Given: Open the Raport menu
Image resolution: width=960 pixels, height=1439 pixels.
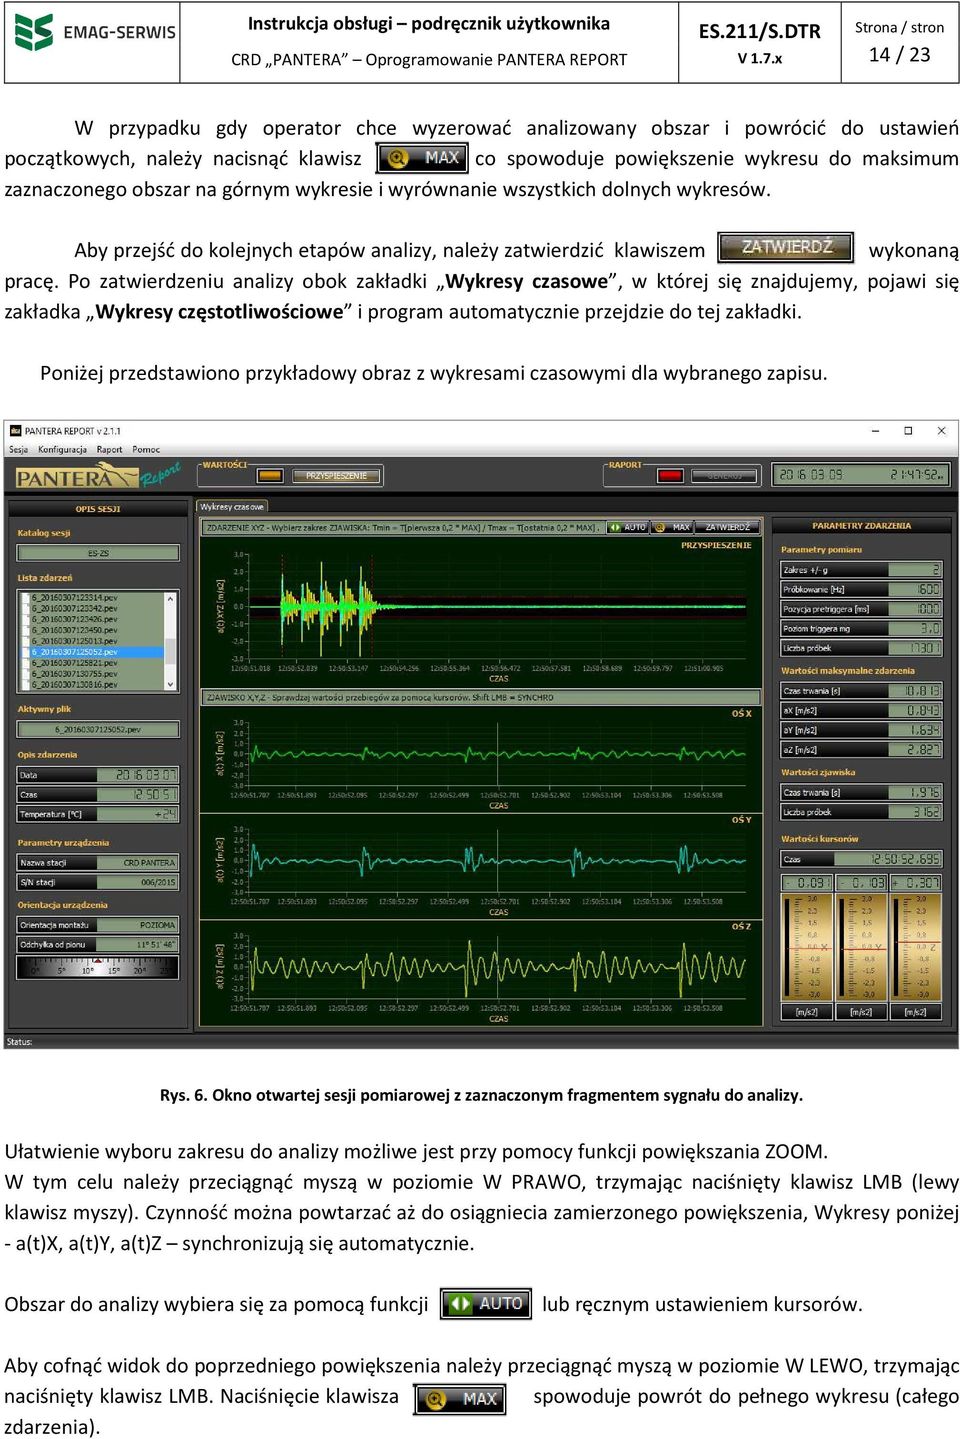Looking at the screenshot, I should pos(109,450).
